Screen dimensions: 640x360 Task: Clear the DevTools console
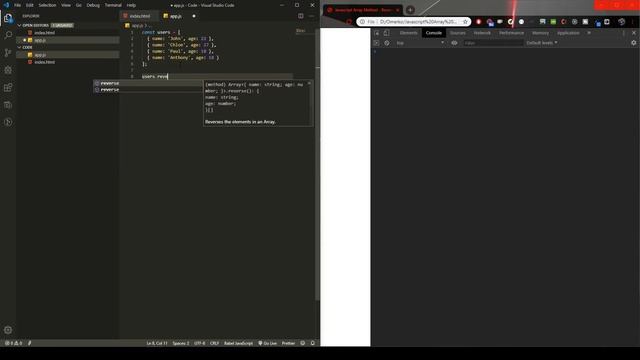point(387,43)
